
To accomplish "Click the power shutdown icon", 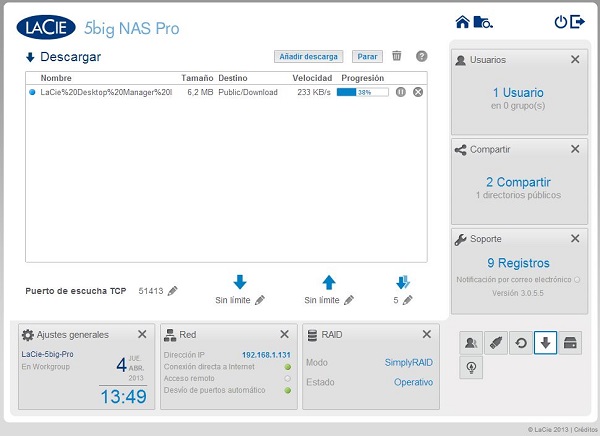I will click(561, 22).
